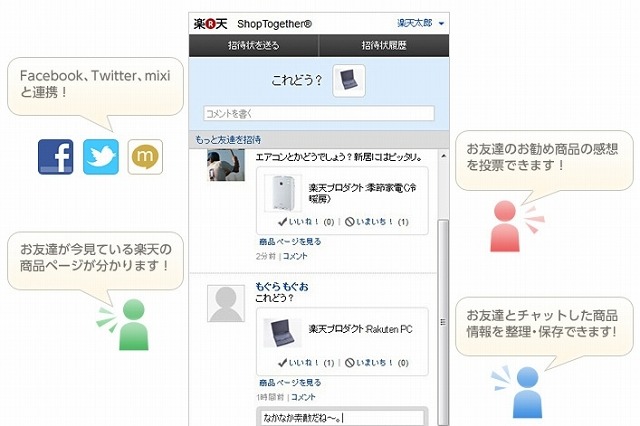Click the green person figure icon
Image resolution: width=640 pixels, height=426 pixels.
tap(133, 324)
